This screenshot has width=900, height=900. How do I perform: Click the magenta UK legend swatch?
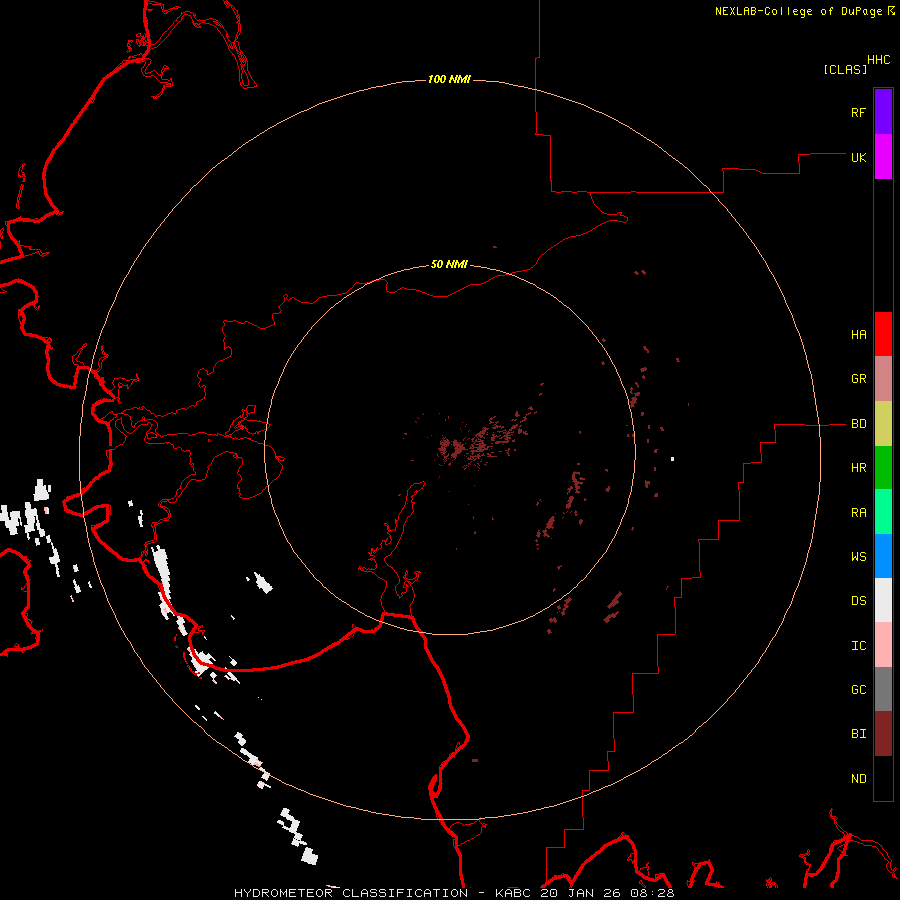coord(883,157)
